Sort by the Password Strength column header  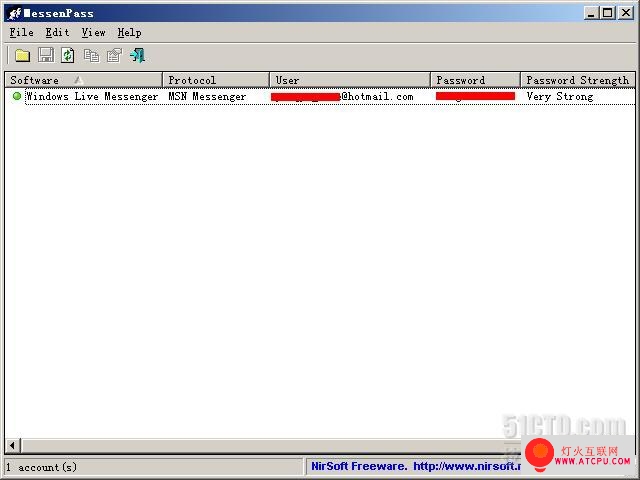point(578,80)
